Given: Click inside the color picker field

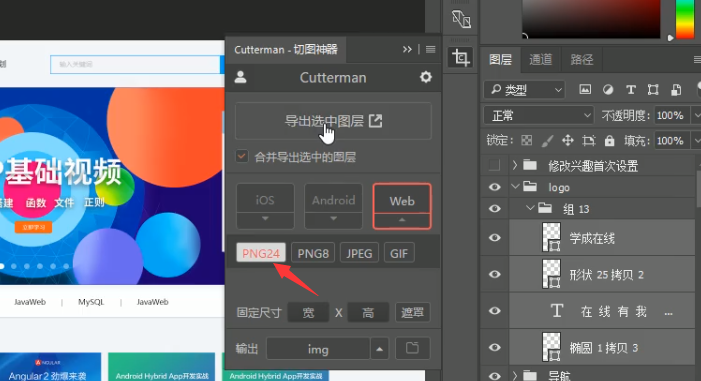Looking at the screenshot, I should click(591, 19).
